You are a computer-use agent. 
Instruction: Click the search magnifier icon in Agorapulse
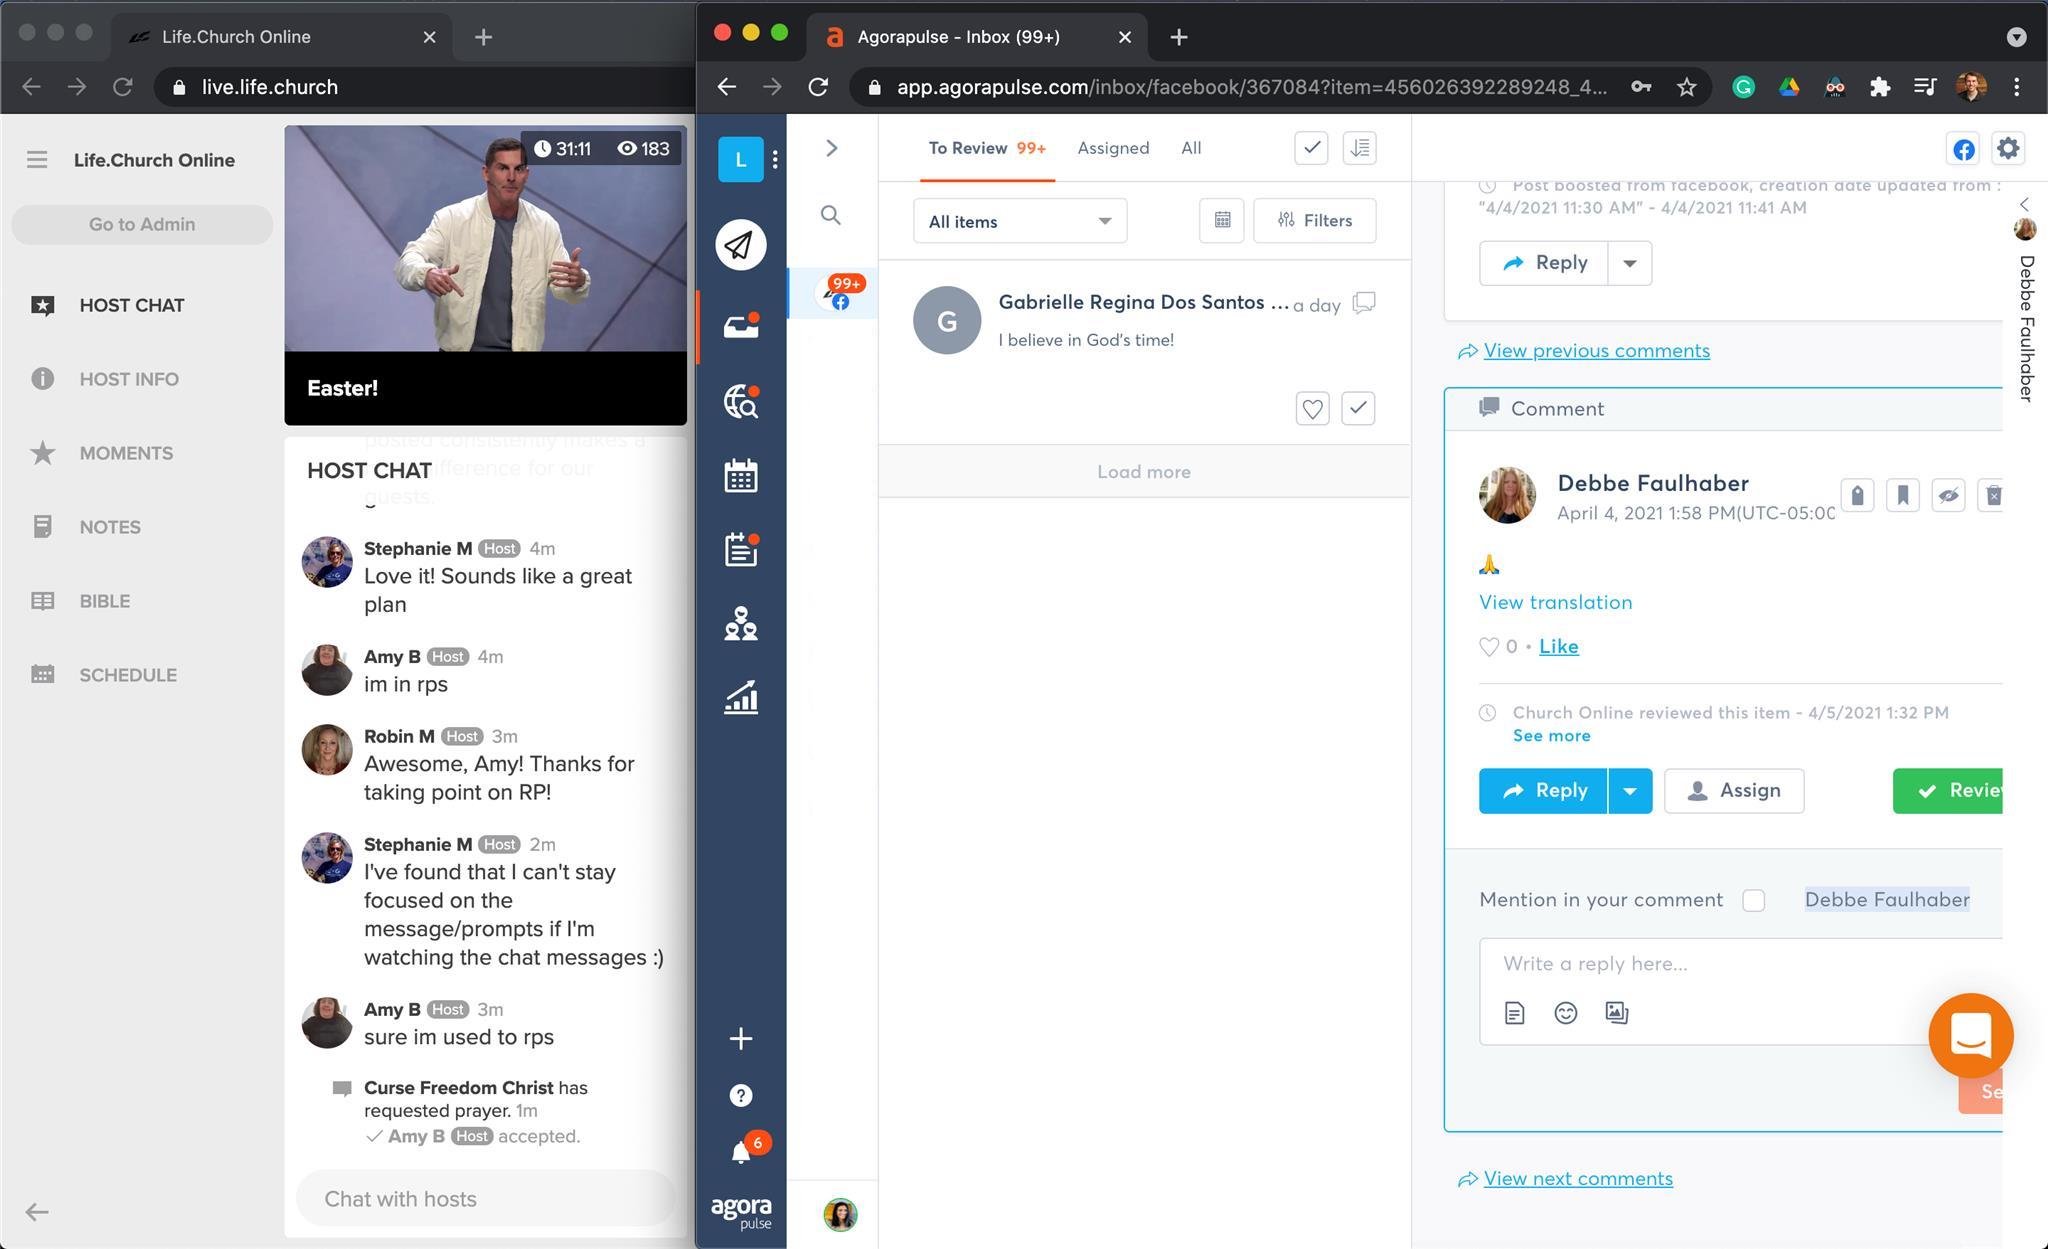tap(830, 215)
